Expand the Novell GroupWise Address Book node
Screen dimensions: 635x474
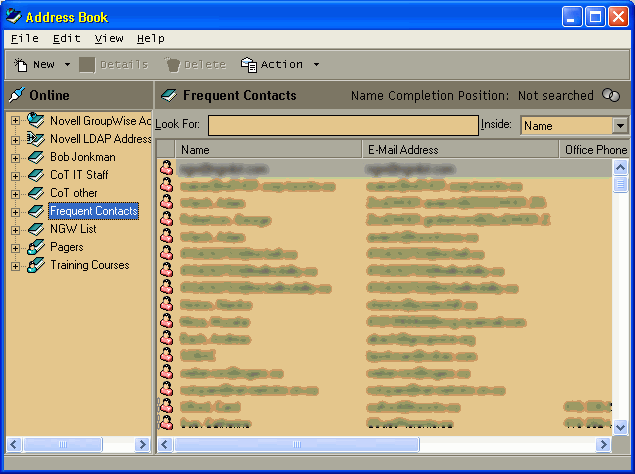pos(15,120)
